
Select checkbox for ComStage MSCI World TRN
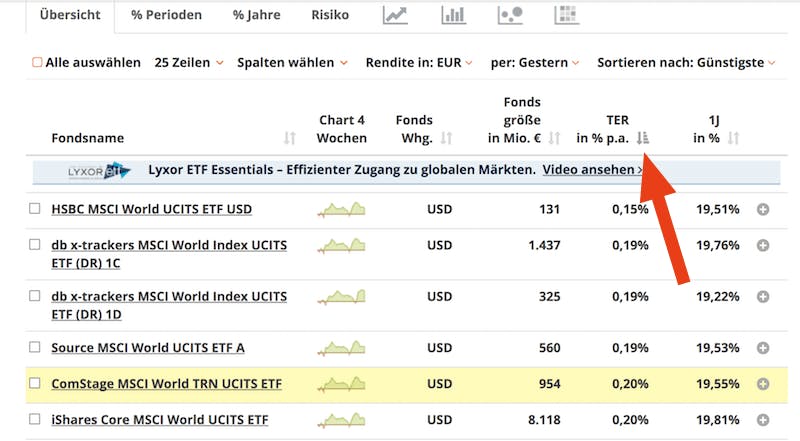[x=35, y=383]
